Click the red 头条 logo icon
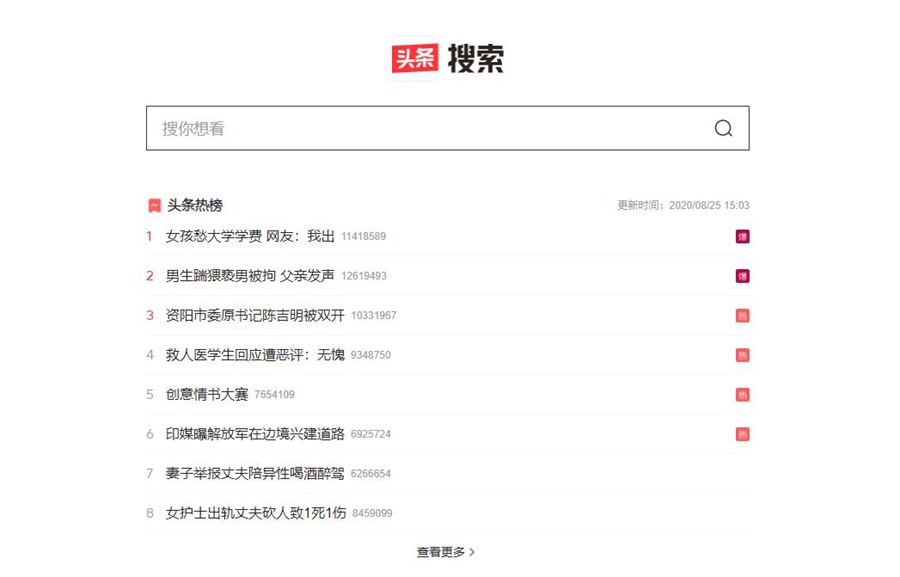 coord(418,58)
